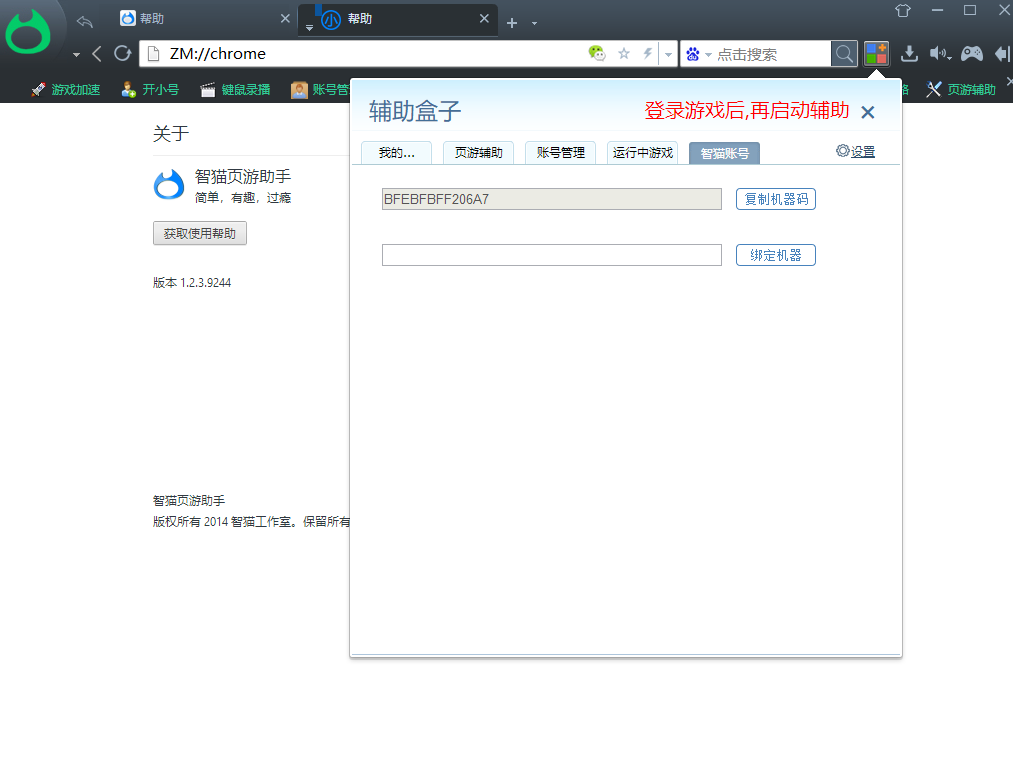The width and height of the screenshot is (1013, 758).
Task: Click the download arrow toolbar icon
Action: [909, 54]
